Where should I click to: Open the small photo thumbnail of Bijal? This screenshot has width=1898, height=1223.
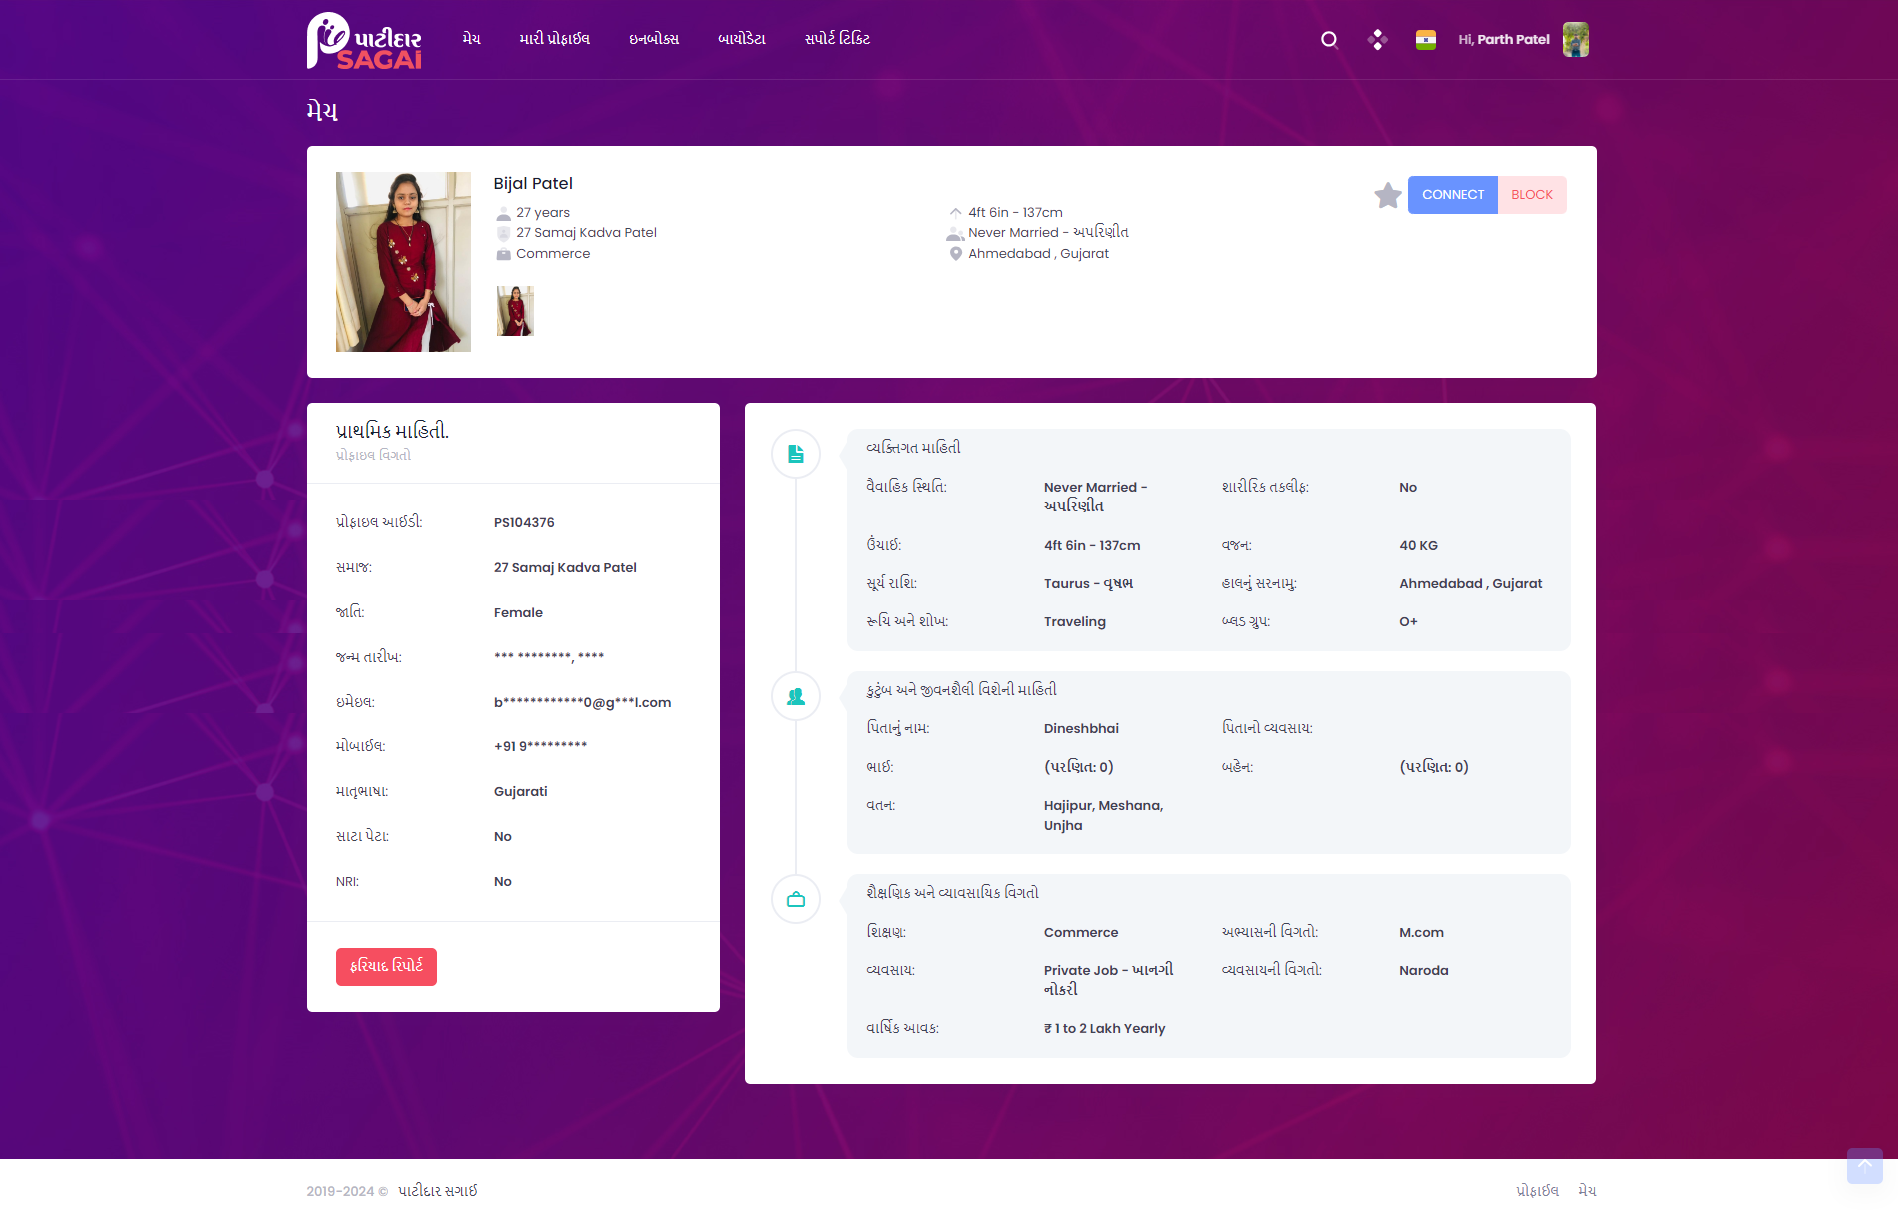click(514, 310)
